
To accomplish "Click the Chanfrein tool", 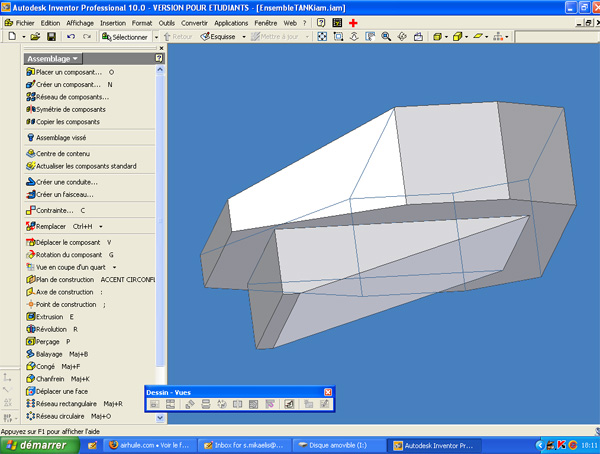I will point(52,379).
